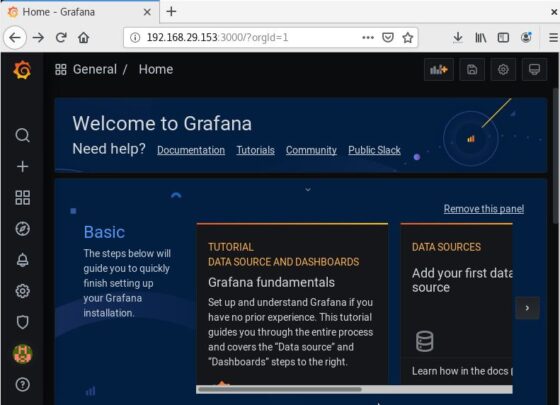Close the Home - Grafana tab
560x405 pixels.
click(147, 12)
